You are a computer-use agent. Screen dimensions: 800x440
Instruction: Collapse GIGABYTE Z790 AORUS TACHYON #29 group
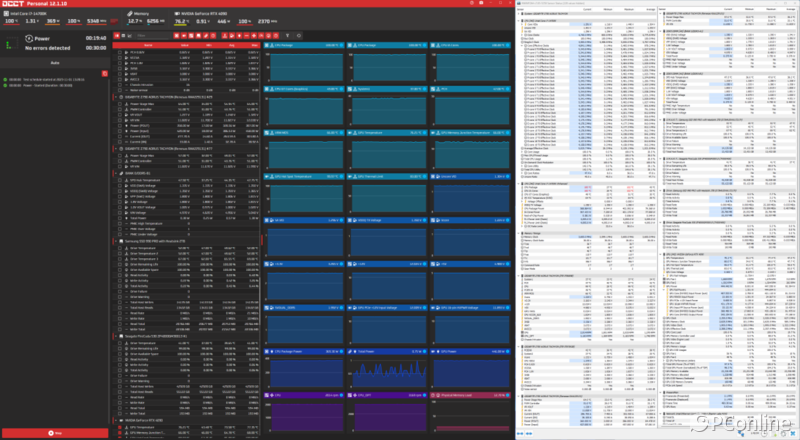click(x=116, y=97)
